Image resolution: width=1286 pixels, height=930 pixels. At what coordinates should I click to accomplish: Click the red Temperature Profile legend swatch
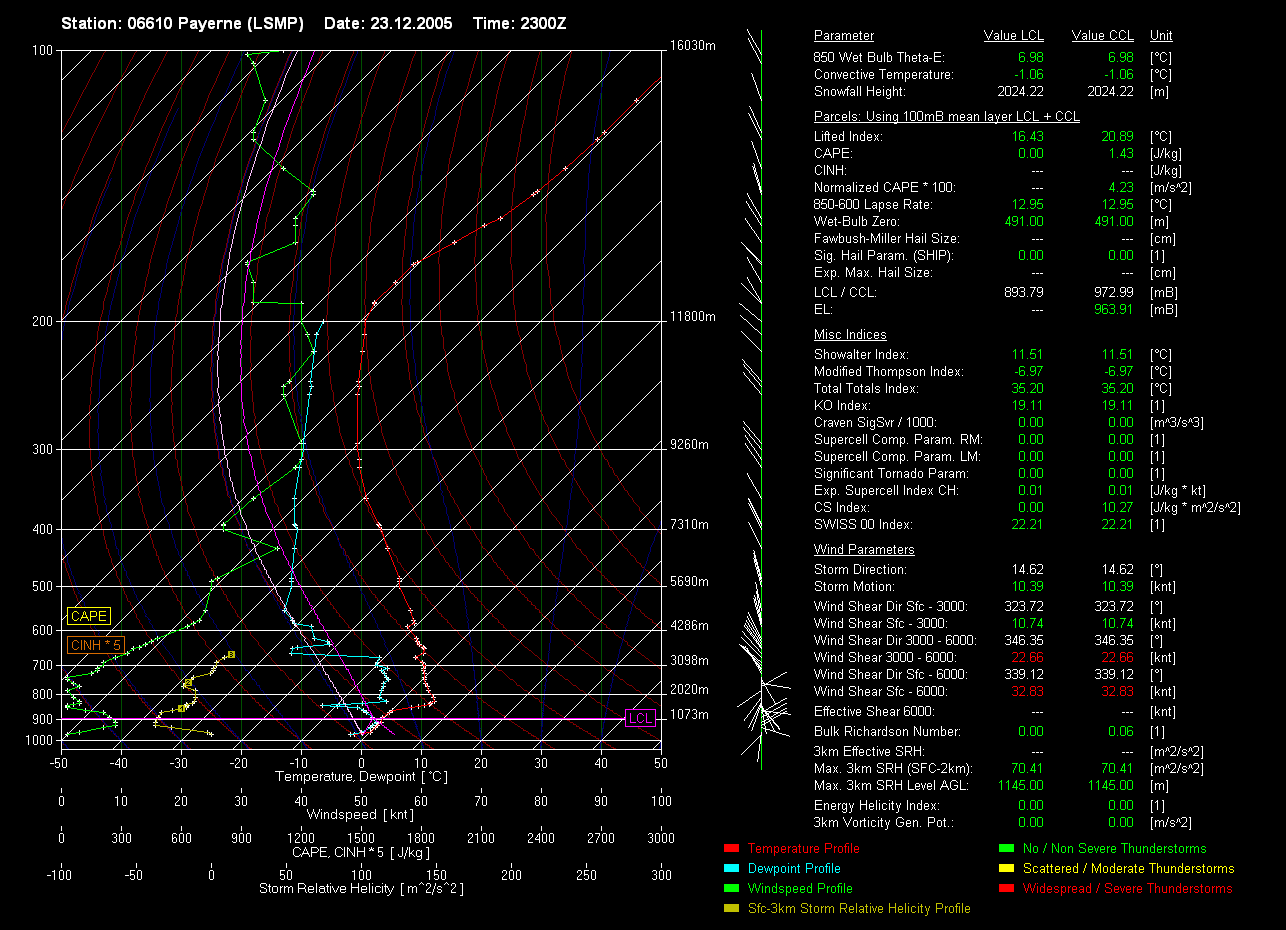coord(729,849)
